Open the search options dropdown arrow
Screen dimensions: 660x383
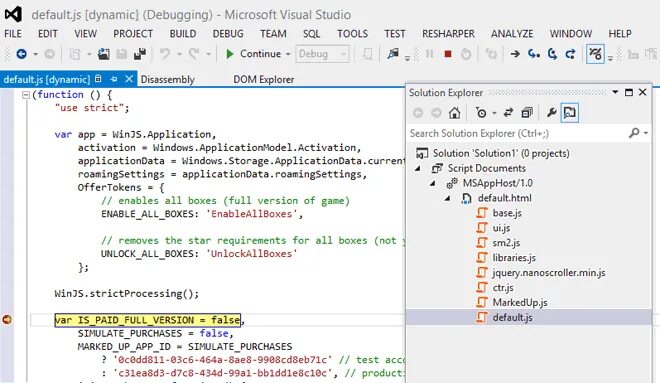click(x=646, y=133)
